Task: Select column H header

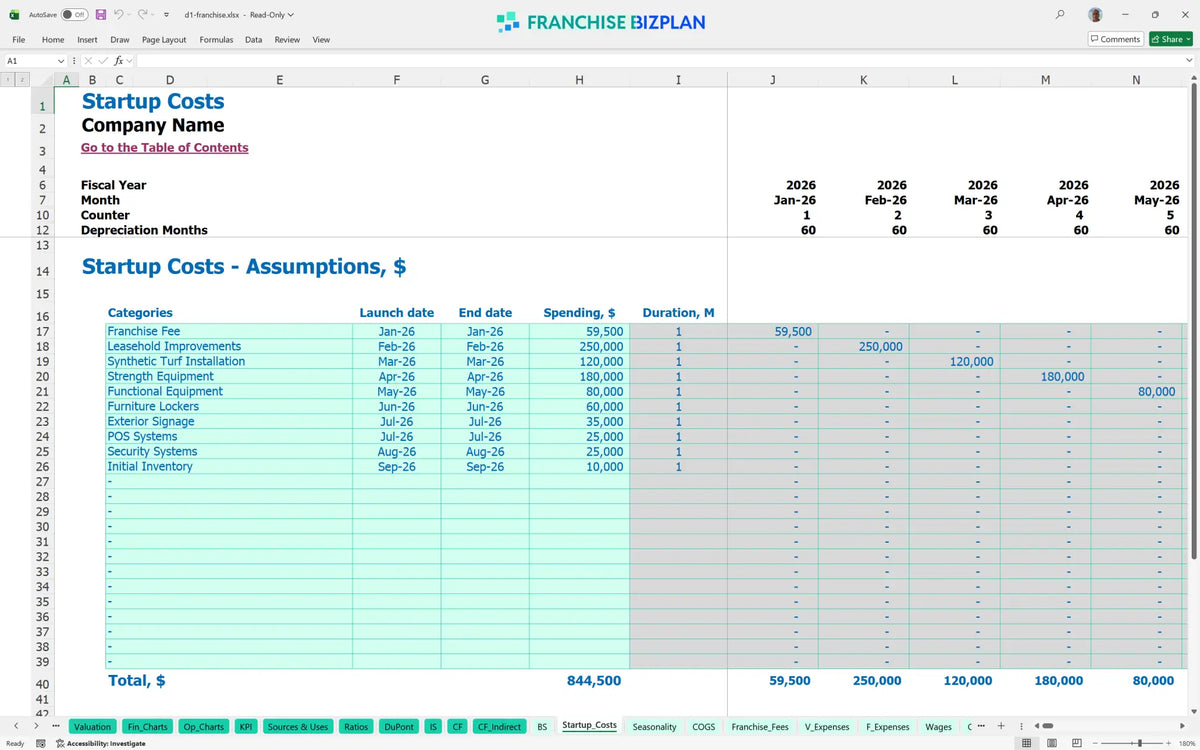Action: (x=579, y=80)
